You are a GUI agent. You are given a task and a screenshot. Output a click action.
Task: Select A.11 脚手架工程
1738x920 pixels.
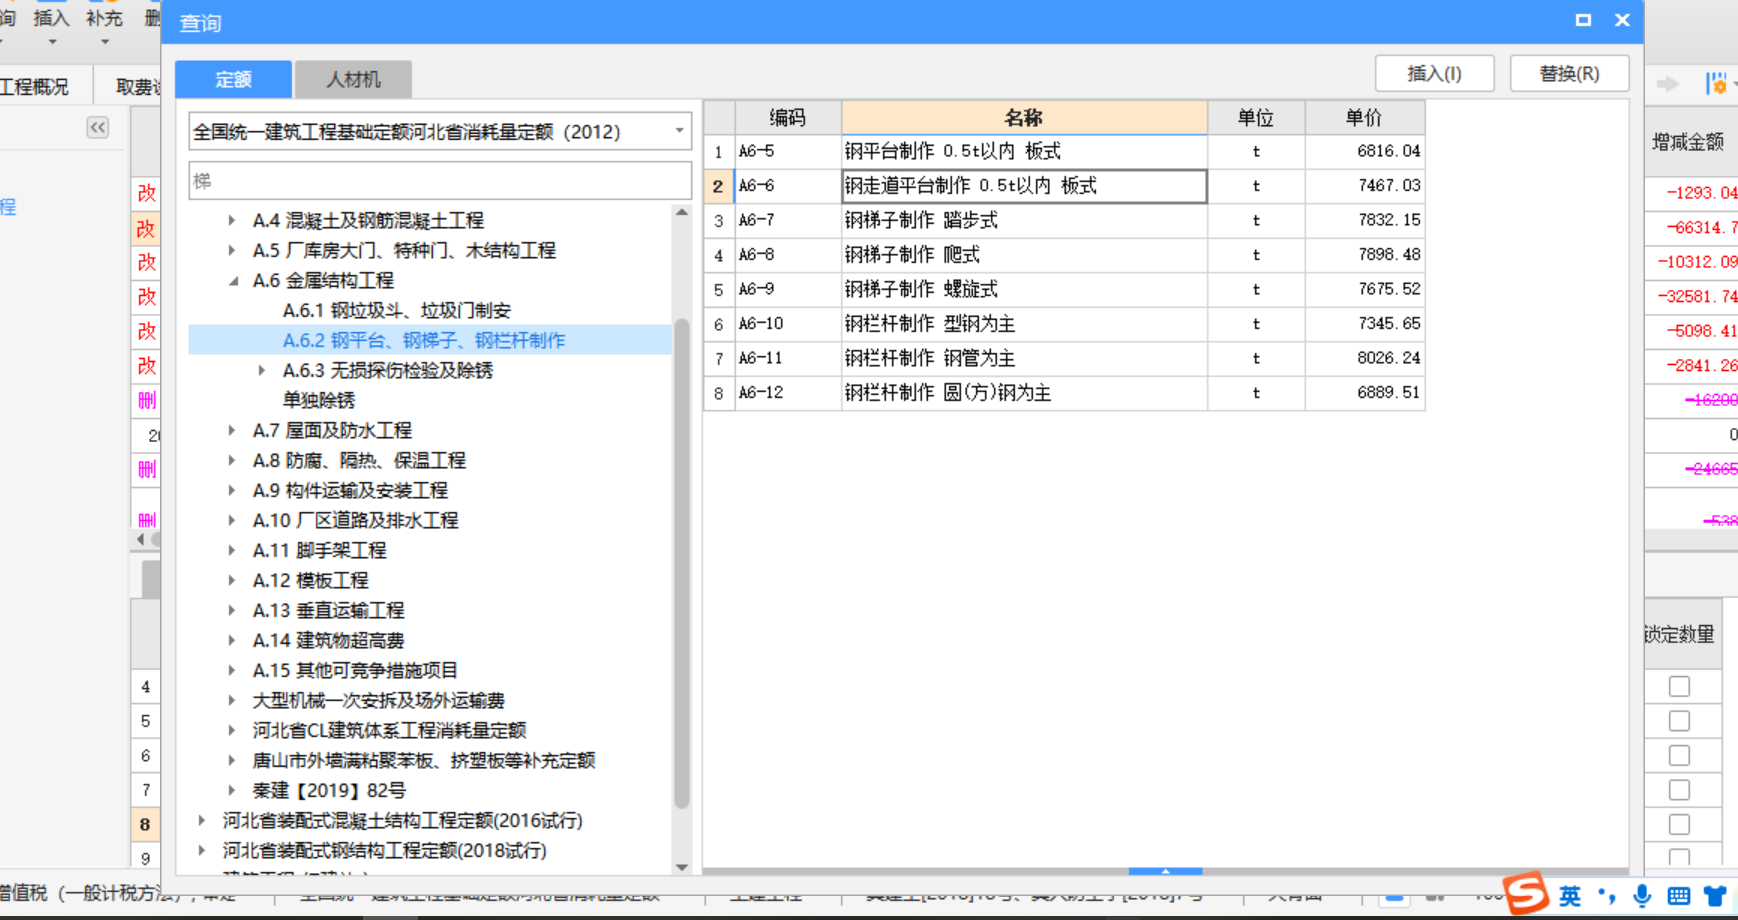tap(319, 550)
